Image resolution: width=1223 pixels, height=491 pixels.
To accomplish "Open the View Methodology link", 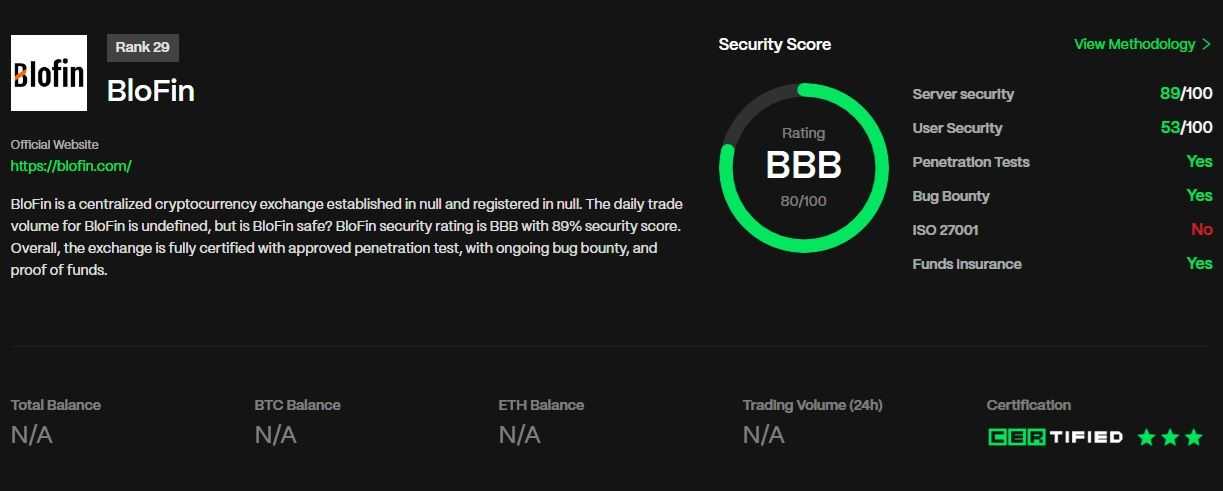I will (1134, 44).
